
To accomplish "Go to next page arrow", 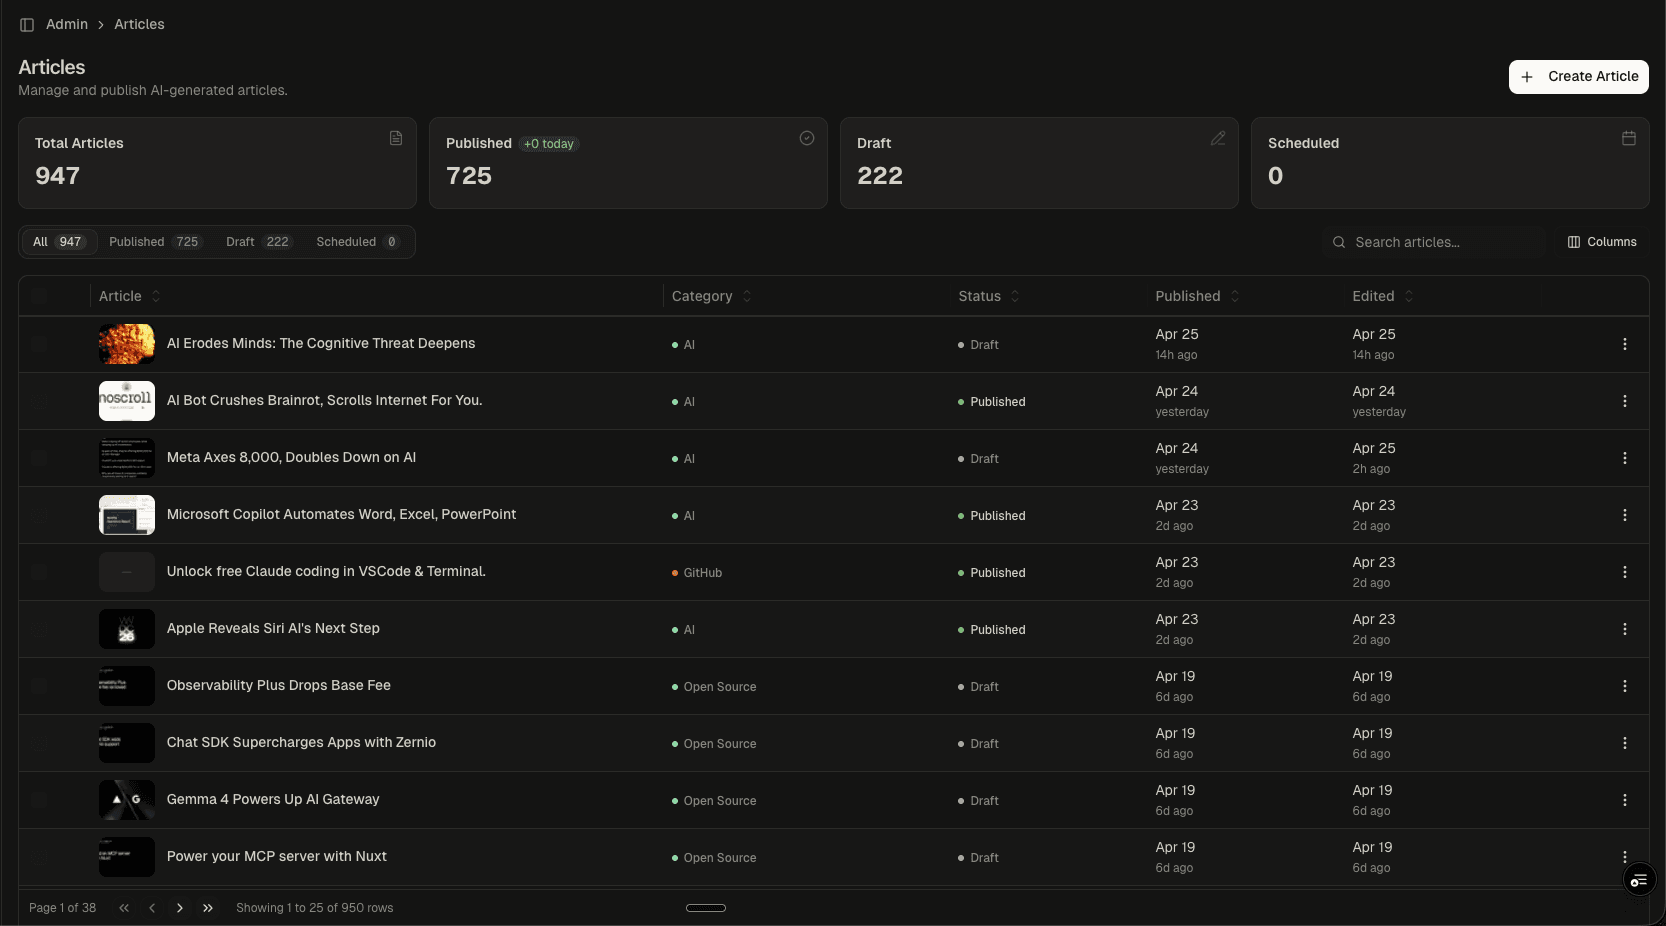I will coord(180,908).
